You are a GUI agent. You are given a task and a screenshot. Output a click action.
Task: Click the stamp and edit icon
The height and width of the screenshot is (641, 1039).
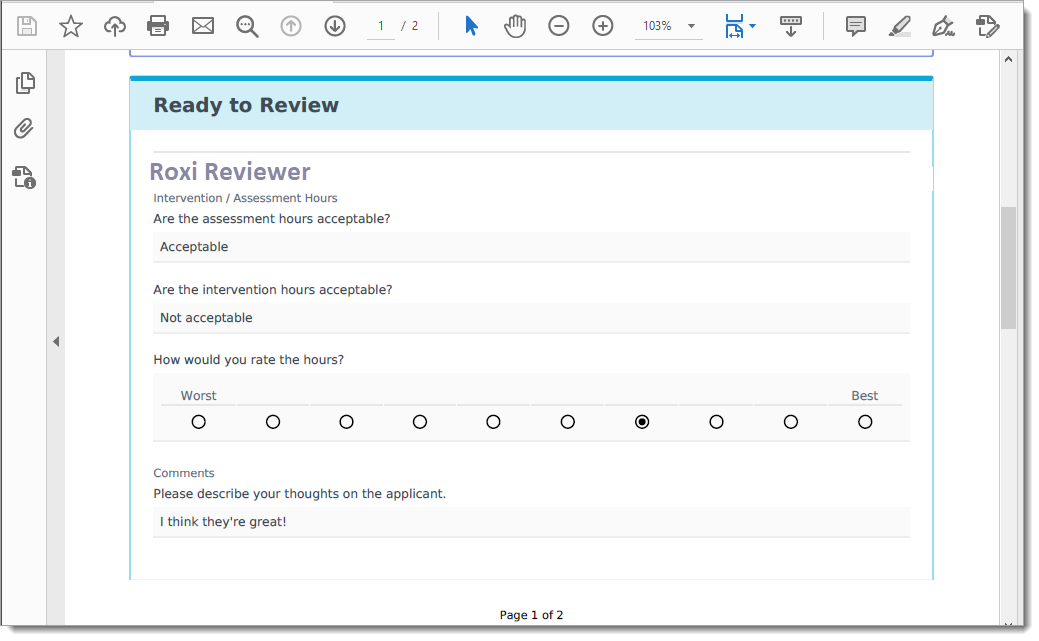[987, 27]
